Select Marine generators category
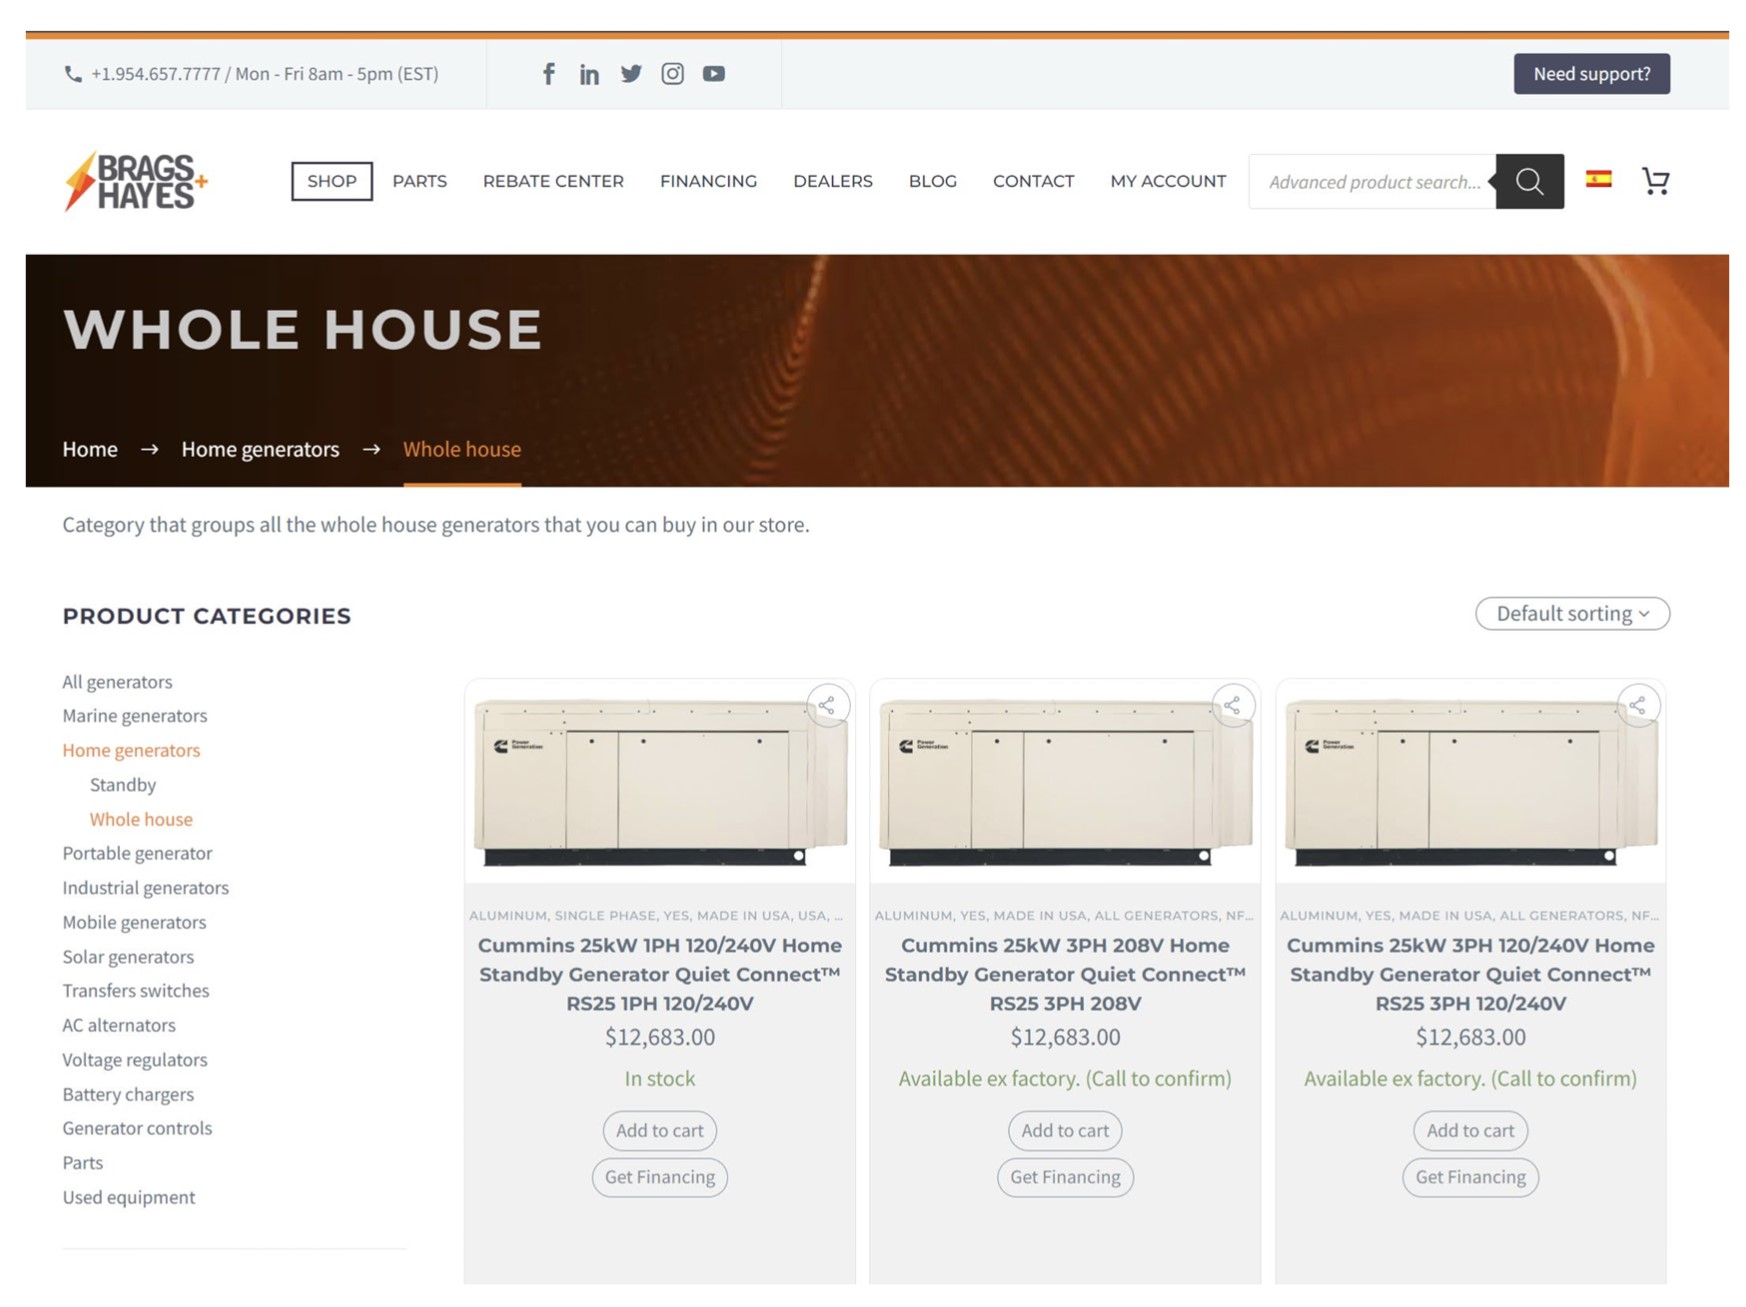Screen dimensions: 1746x1307 tap(135, 716)
